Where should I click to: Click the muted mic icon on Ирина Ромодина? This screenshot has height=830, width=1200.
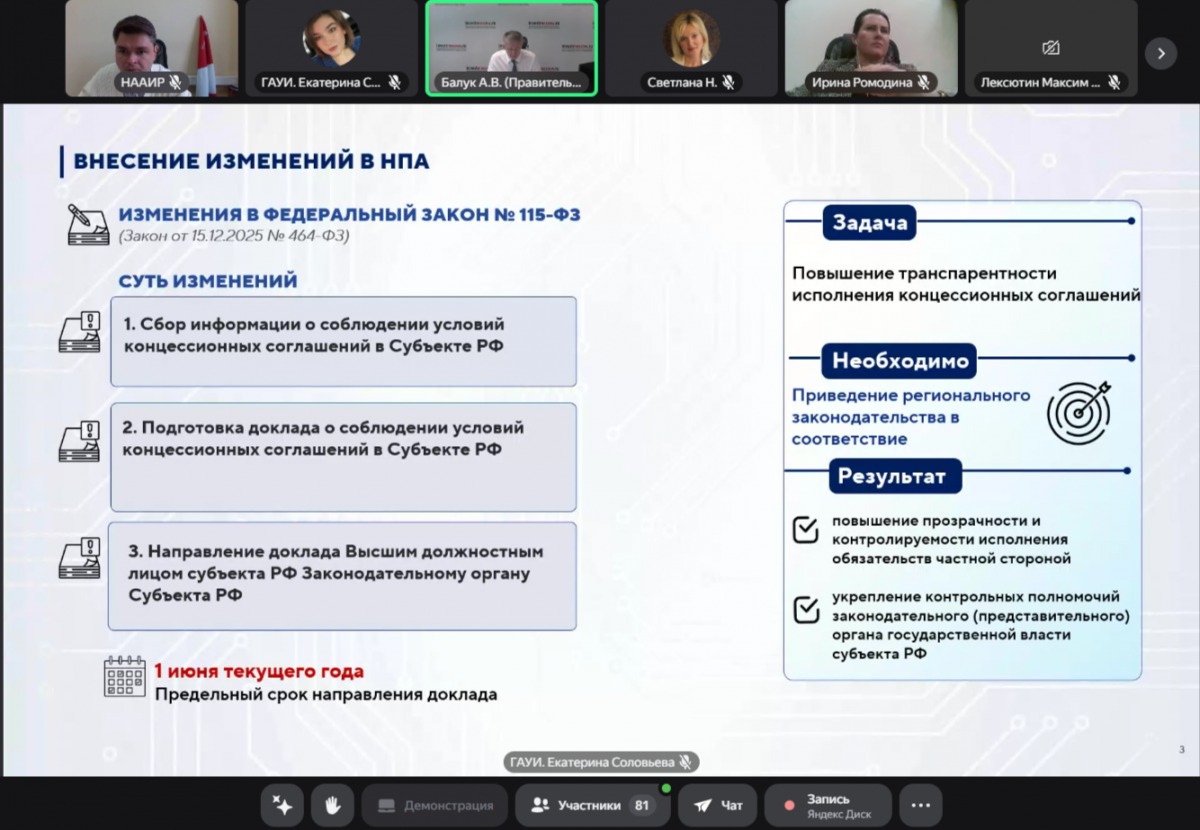(x=923, y=83)
